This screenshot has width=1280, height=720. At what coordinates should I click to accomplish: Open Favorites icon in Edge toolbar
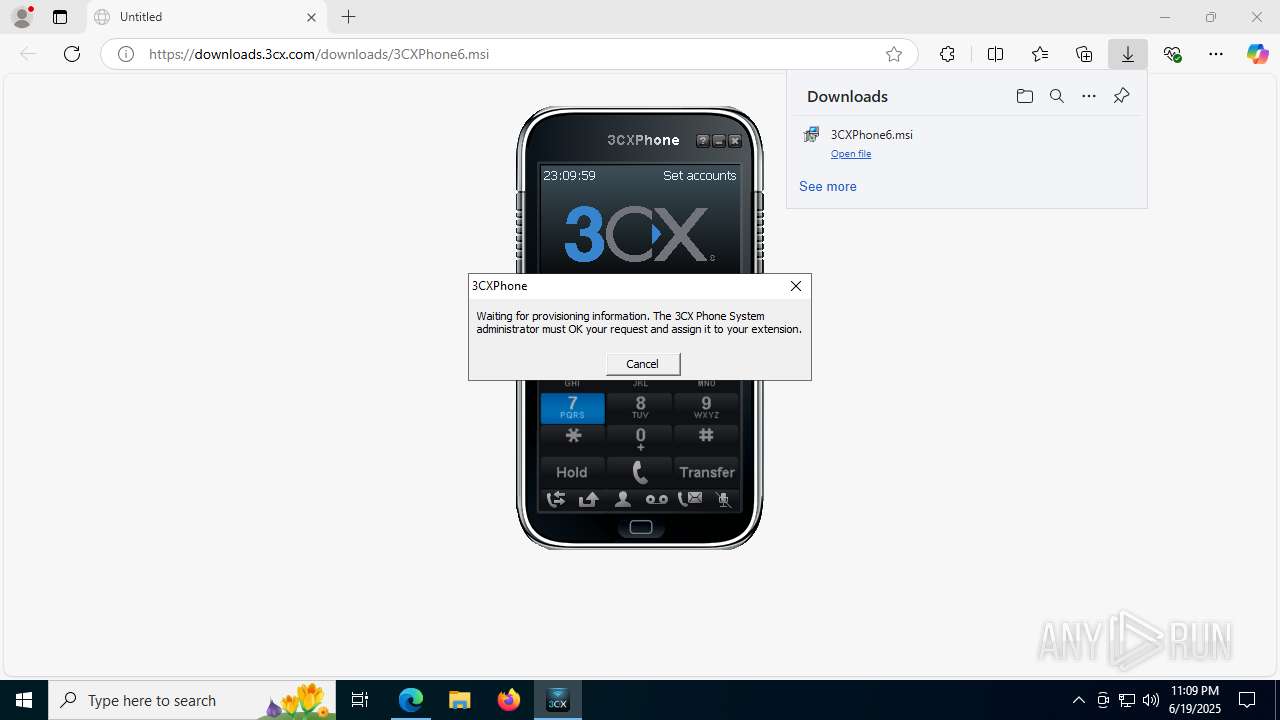point(1040,54)
